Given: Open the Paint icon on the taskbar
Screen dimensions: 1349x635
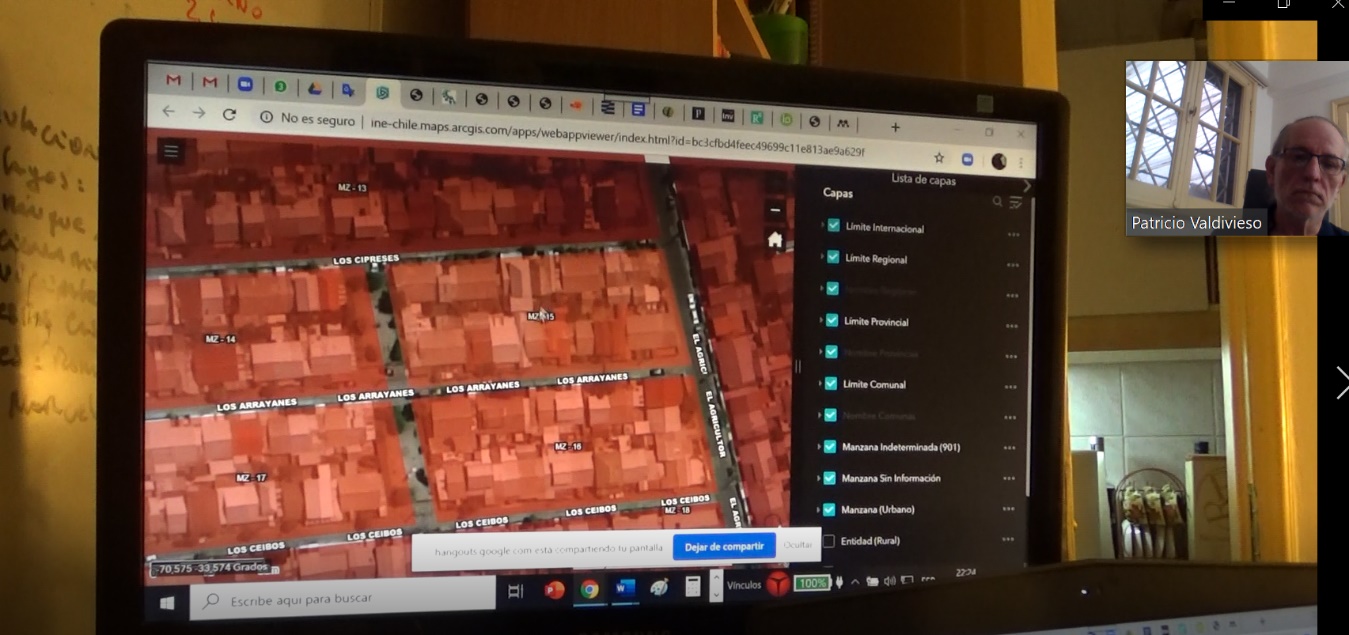Looking at the screenshot, I should [659, 588].
